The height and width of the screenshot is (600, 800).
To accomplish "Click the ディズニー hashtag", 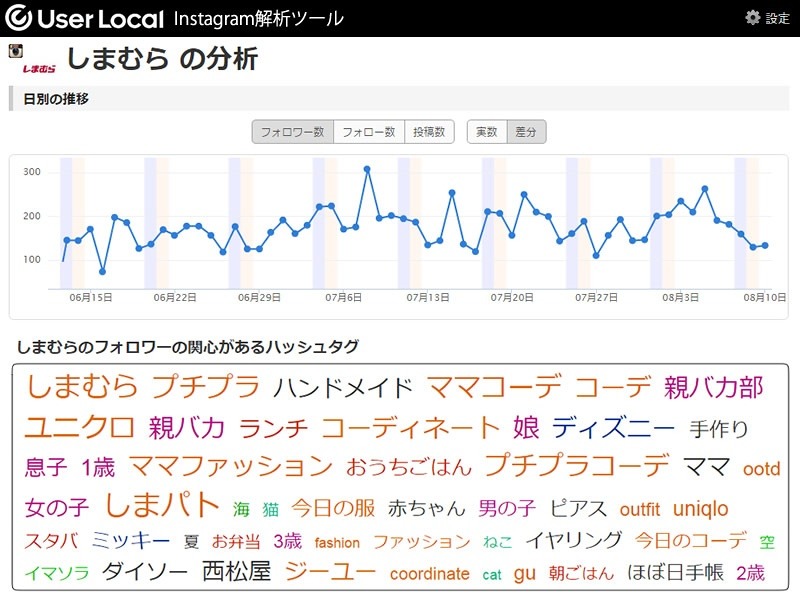I will click(613, 427).
